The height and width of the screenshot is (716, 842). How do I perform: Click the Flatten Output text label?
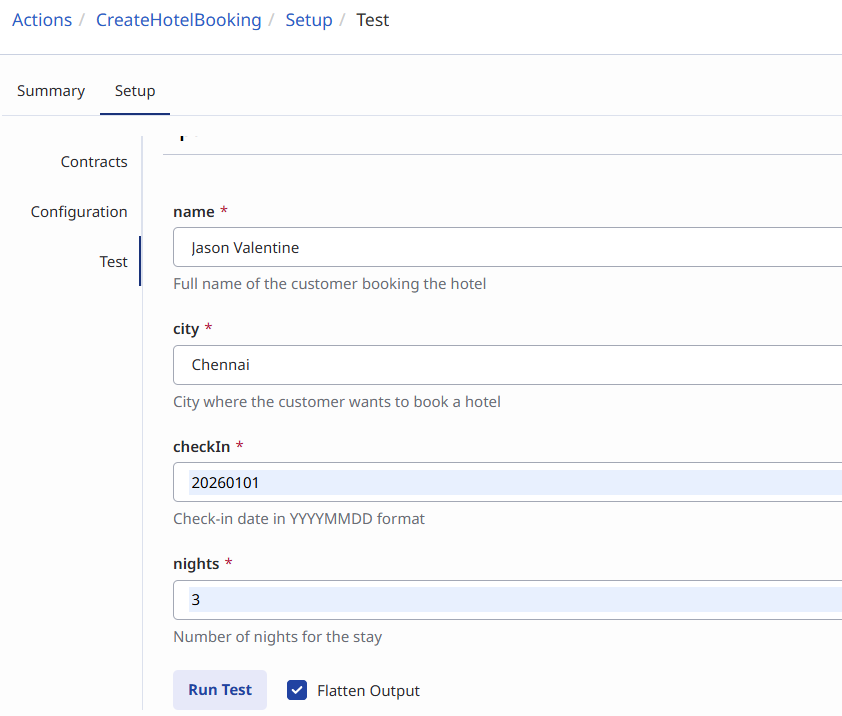tap(368, 691)
